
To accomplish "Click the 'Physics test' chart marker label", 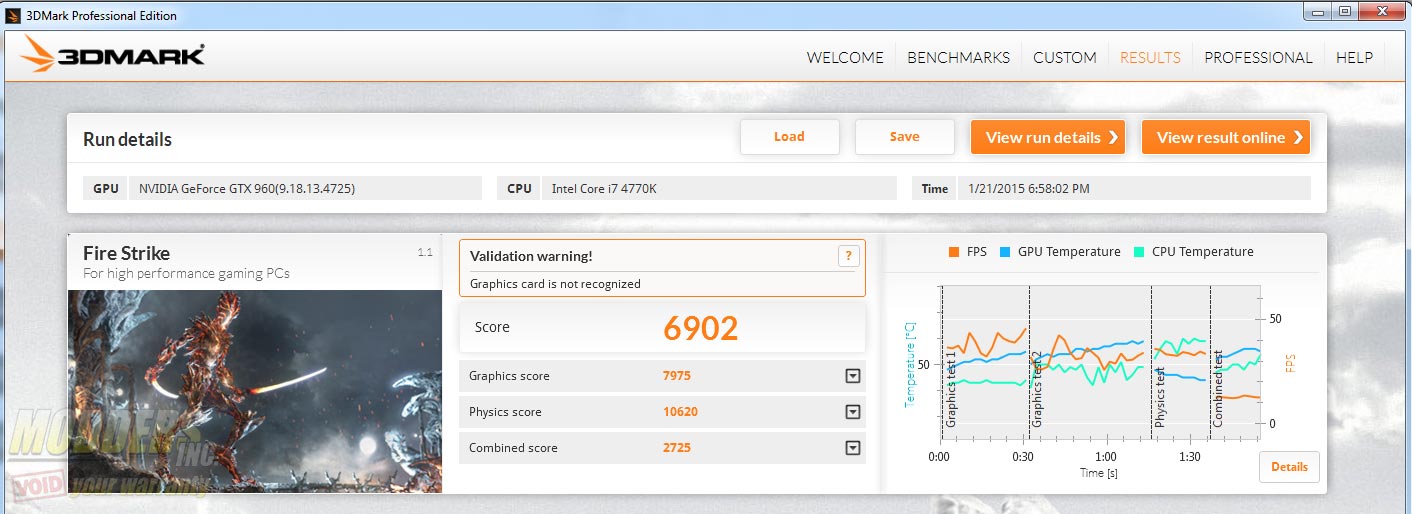I will (1160, 398).
